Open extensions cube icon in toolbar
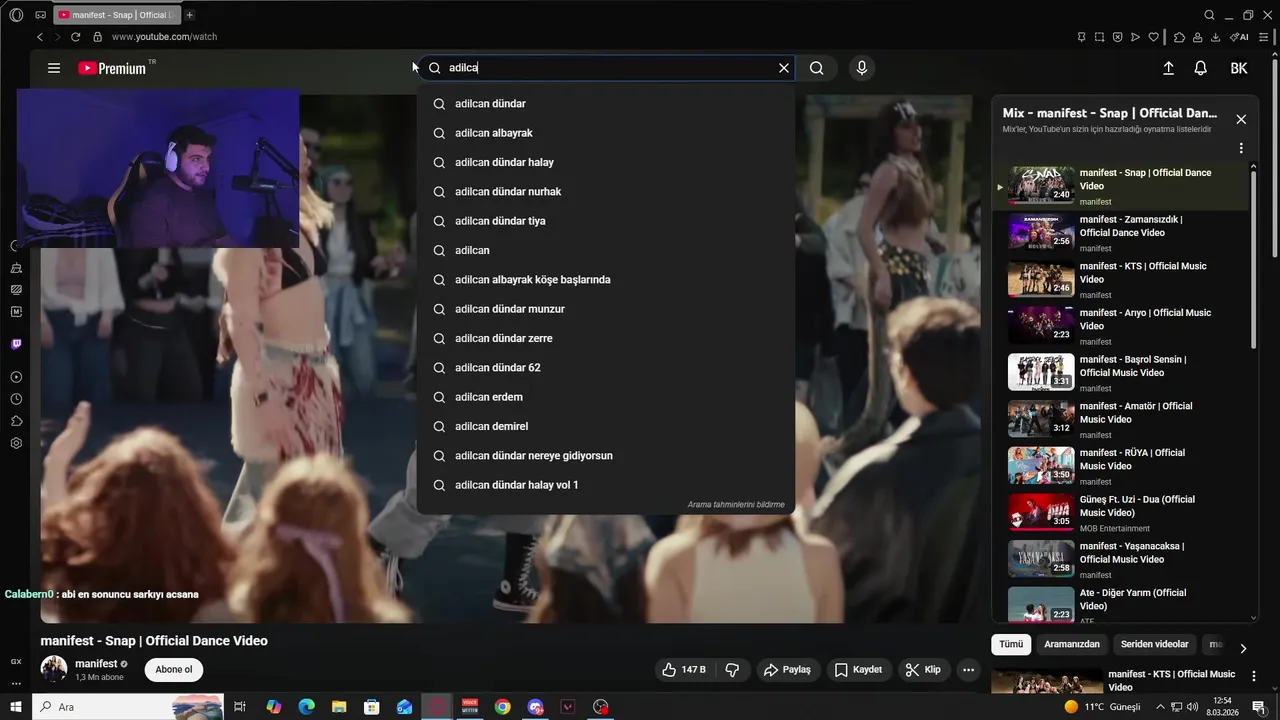 [1179, 37]
